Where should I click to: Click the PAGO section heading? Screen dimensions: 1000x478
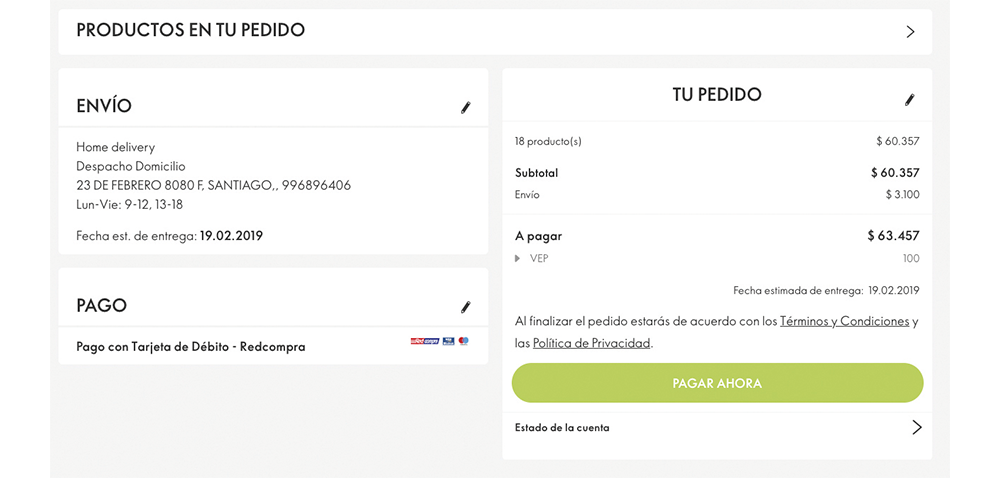(x=101, y=306)
